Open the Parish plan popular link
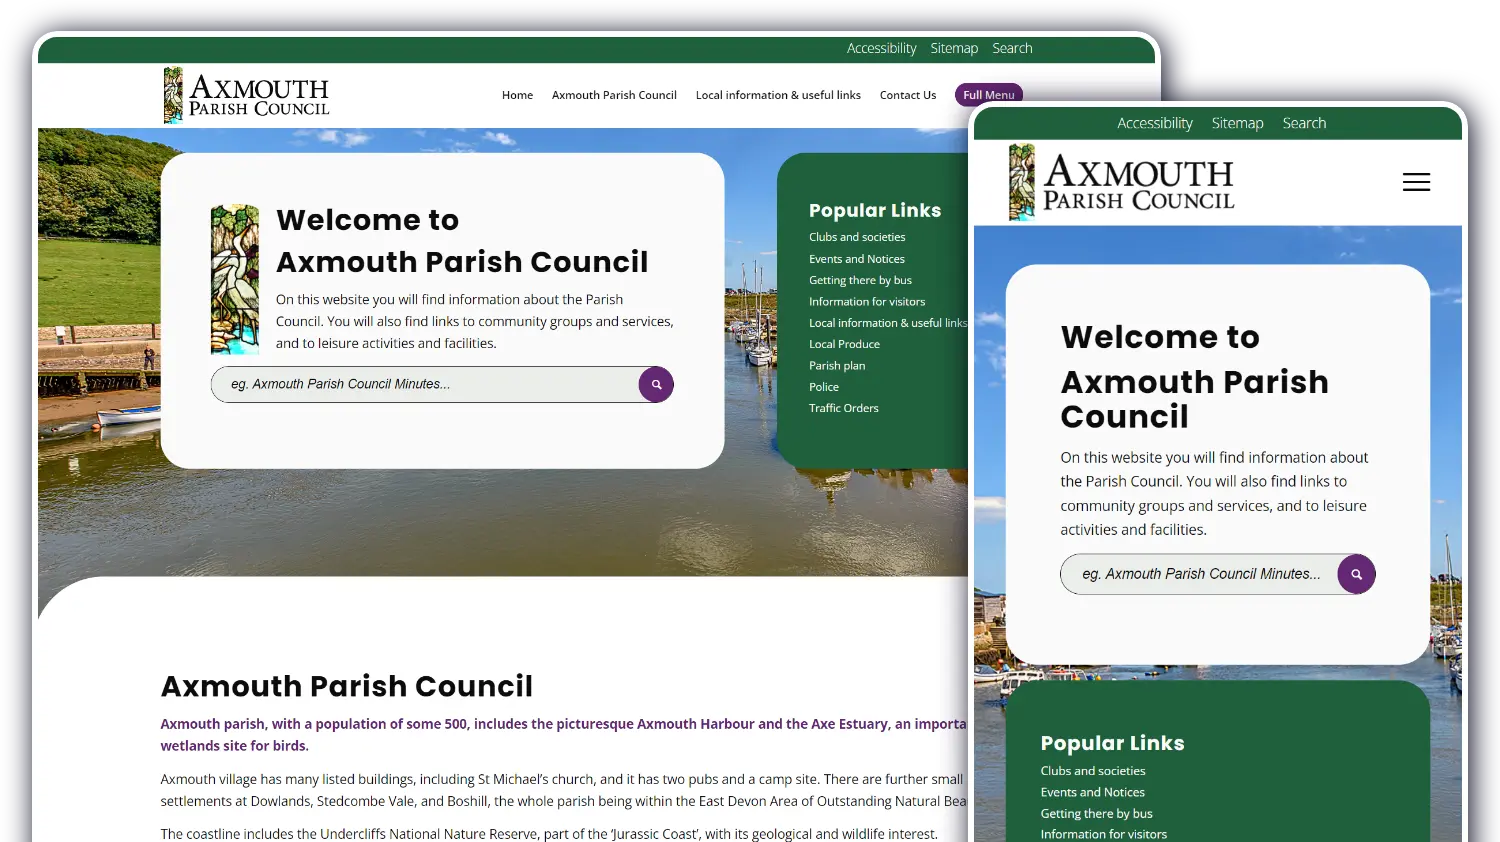The height and width of the screenshot is (842, 1500). [837, 365]
